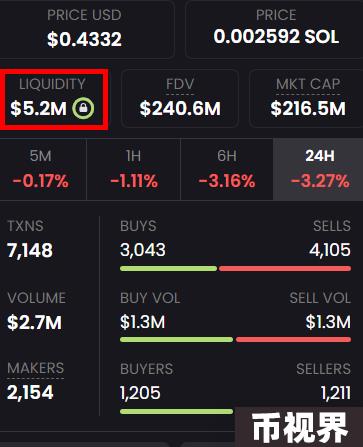Click the liquidity lock icon
Screen dimensions: 363x447
coord(83,108)
